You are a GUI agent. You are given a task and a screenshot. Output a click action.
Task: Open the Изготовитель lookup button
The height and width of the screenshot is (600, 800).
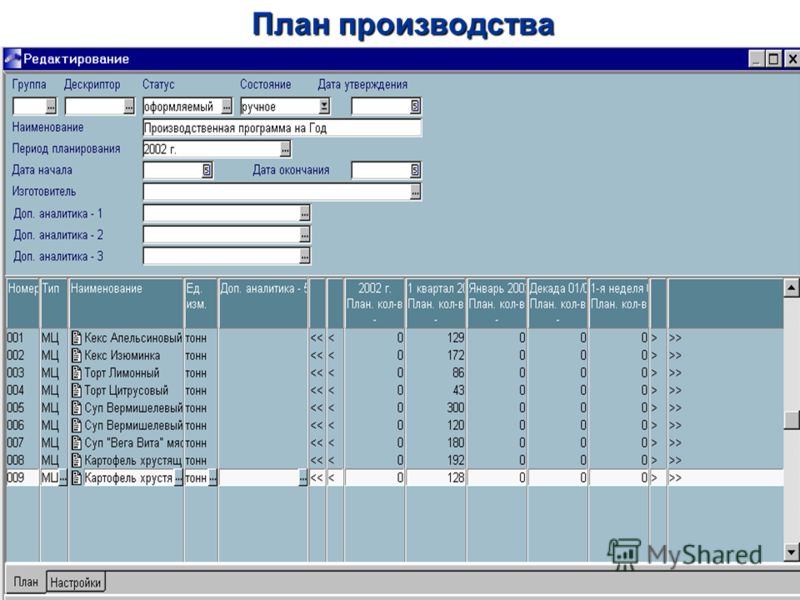tap(416, 192)
